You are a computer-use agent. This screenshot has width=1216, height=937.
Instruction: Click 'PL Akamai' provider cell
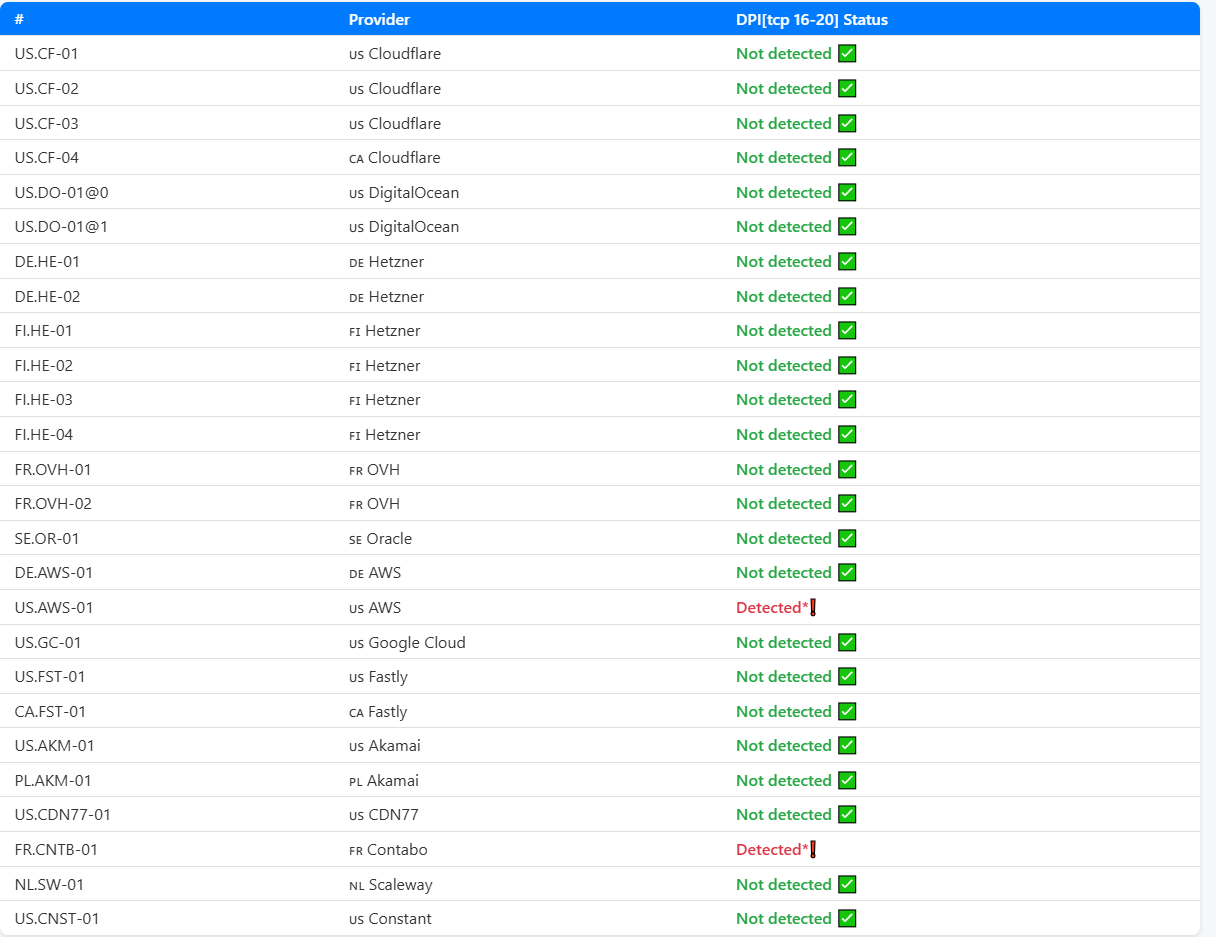(x=384, y=780)
